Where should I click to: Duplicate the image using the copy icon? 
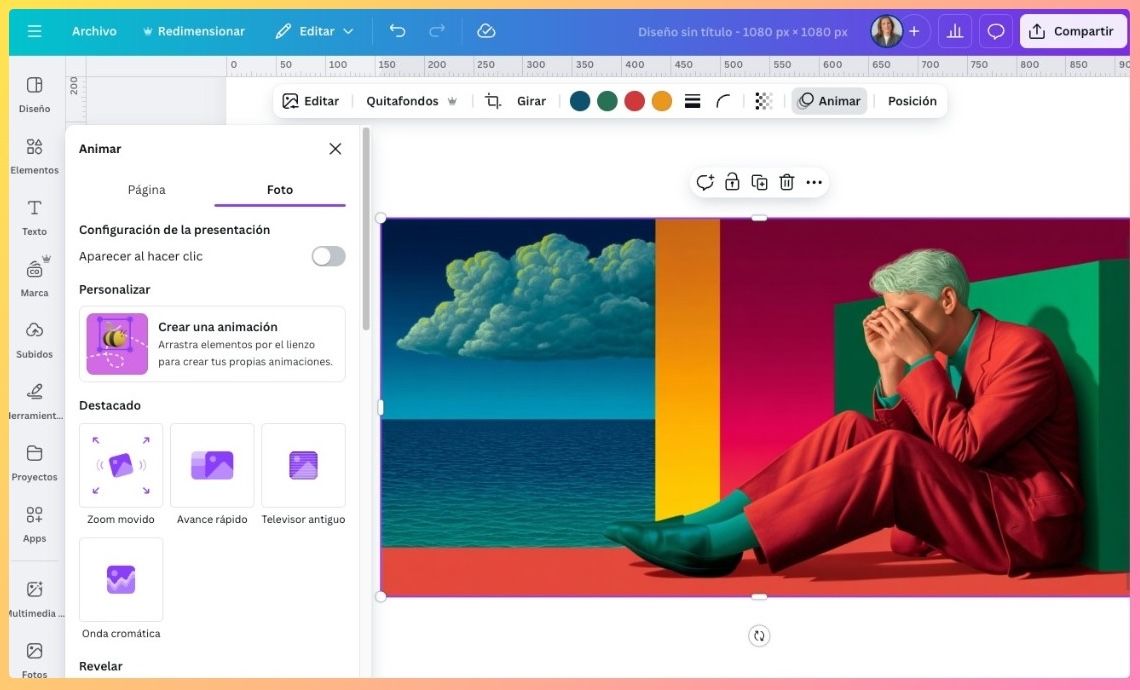coord(760,182)
